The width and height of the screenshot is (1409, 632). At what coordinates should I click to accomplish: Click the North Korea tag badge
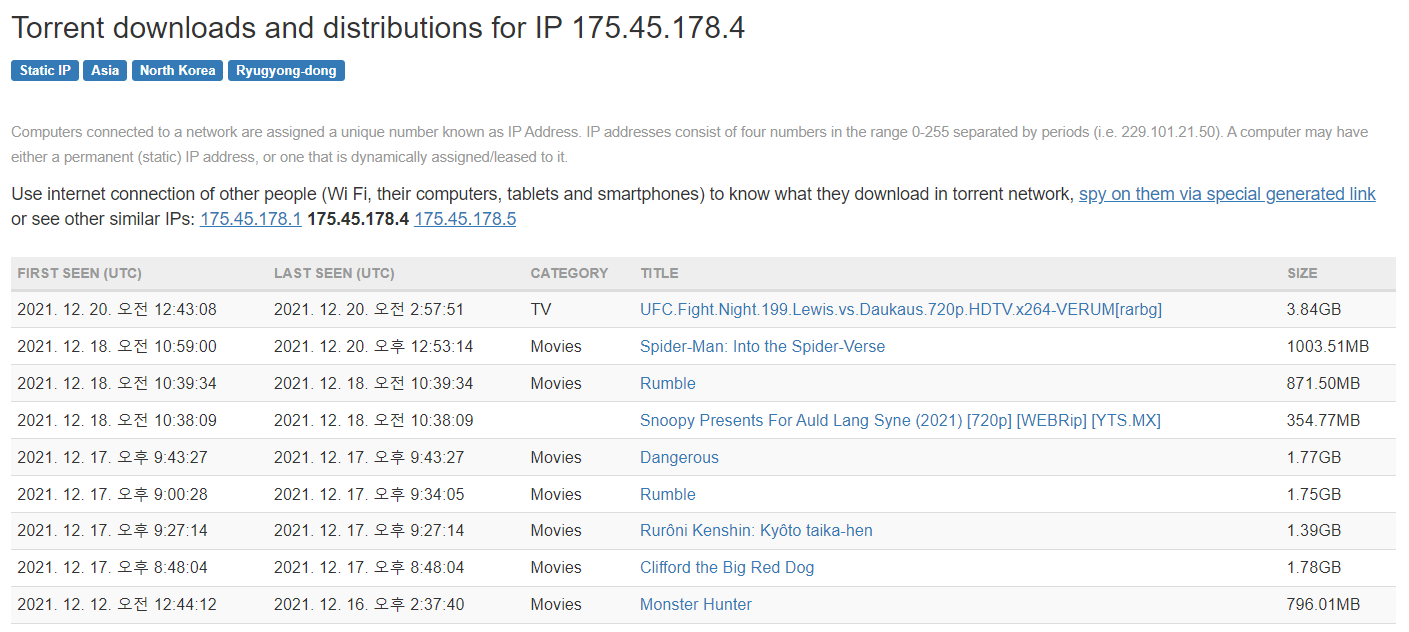[x=177, y=70]
